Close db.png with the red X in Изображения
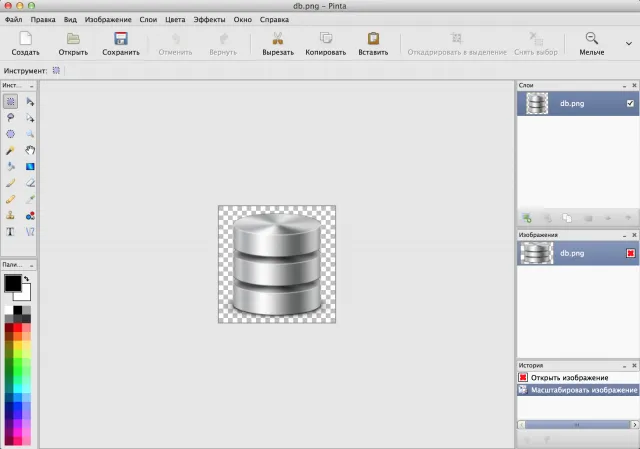 [630, 253]
